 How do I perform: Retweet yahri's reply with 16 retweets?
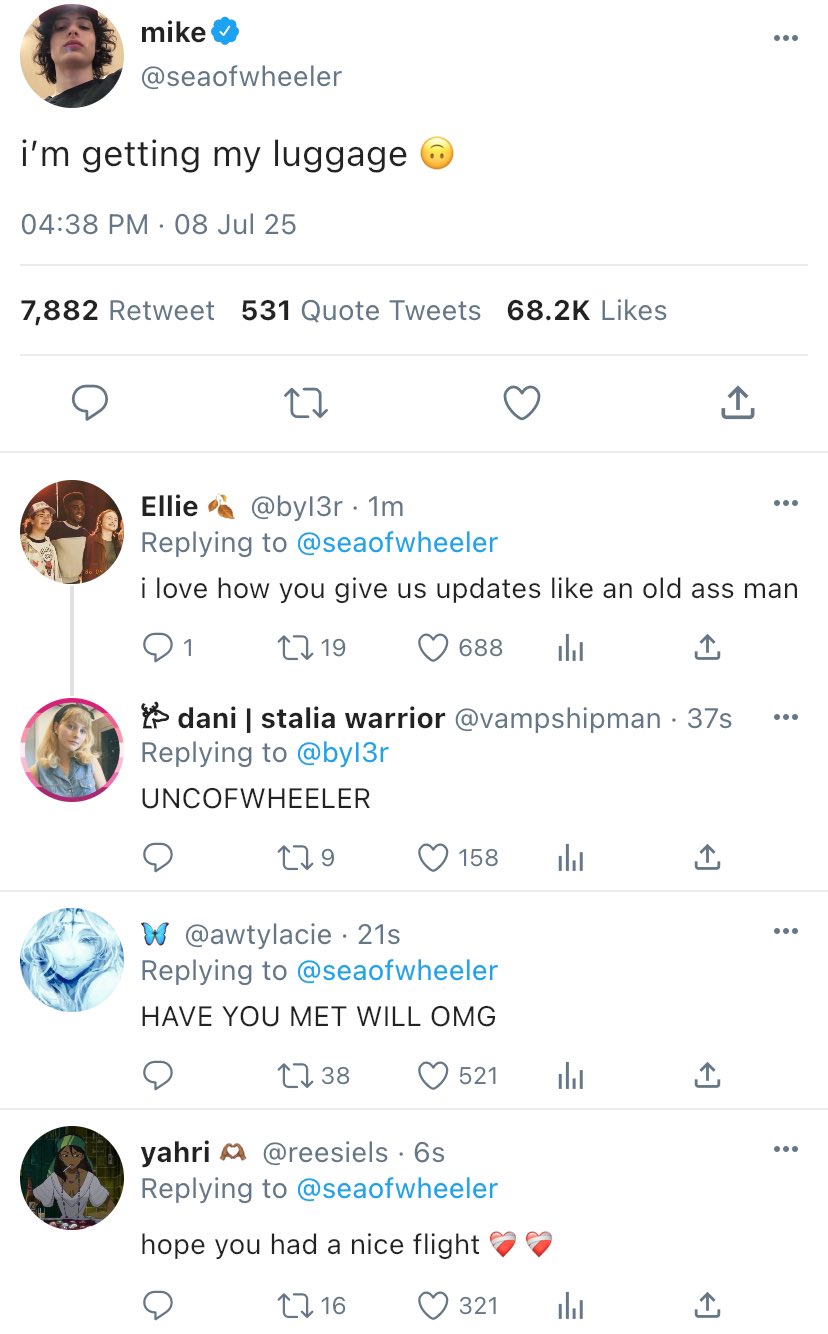click(x=296, y=1306)
